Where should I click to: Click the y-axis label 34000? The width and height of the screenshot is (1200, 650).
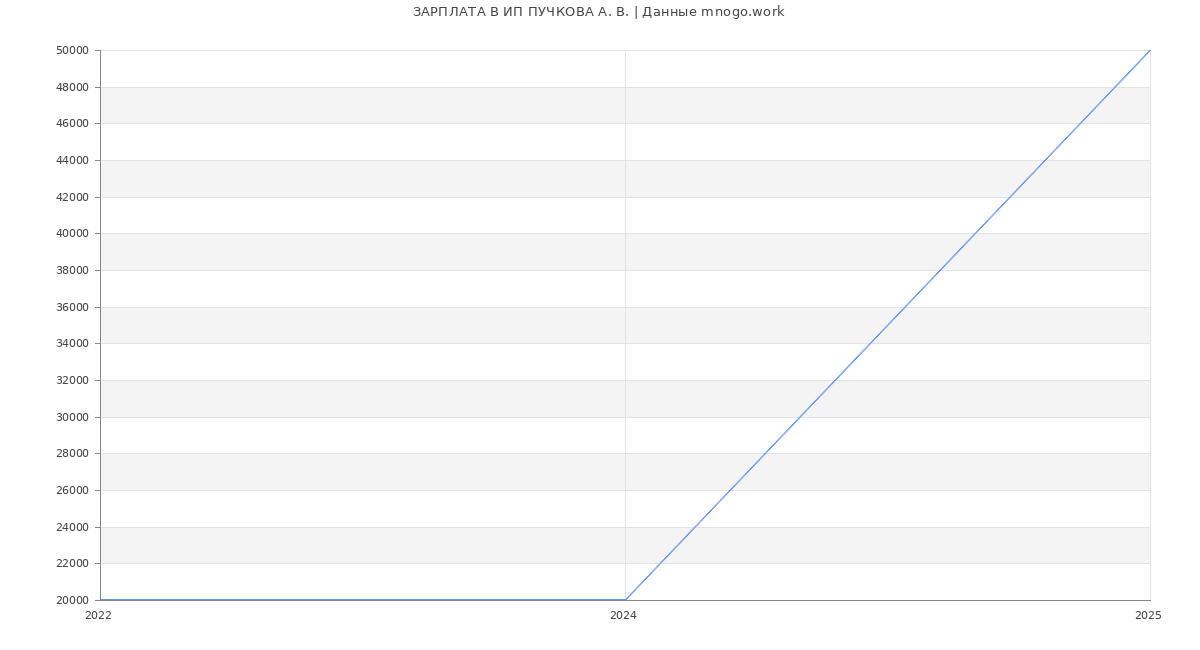[x=72, y=344]
